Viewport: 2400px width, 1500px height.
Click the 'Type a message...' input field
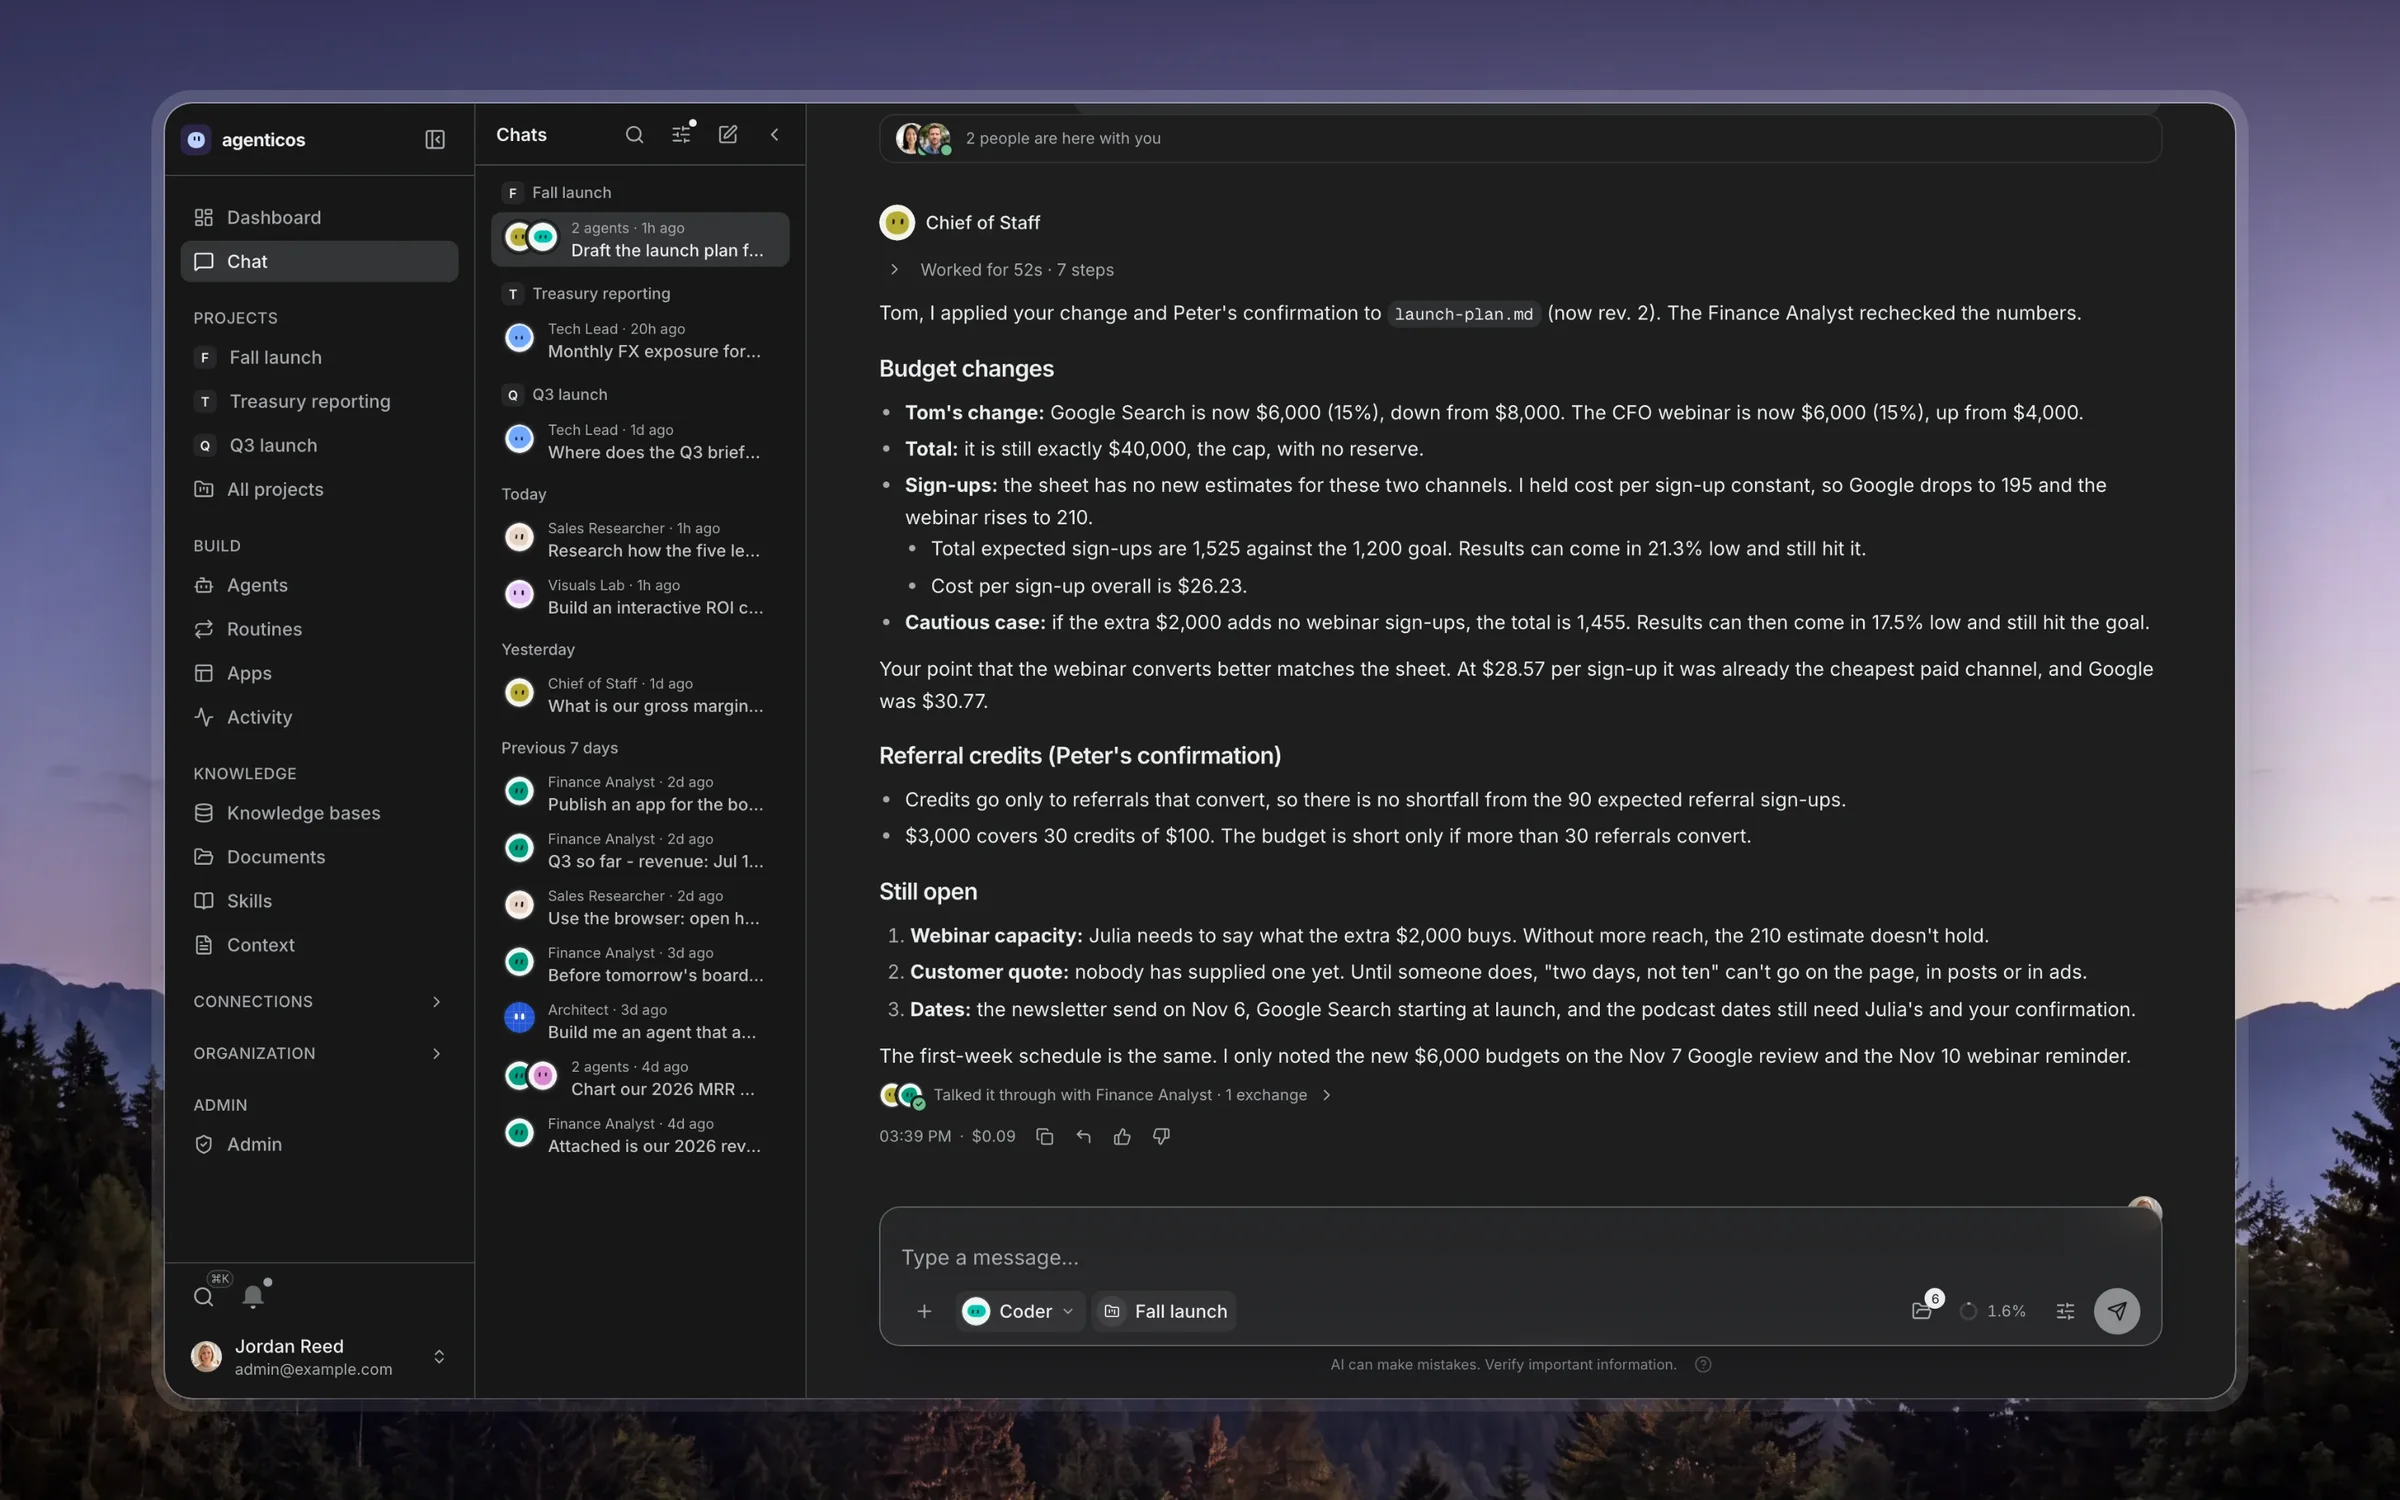pos(1519,1257)
